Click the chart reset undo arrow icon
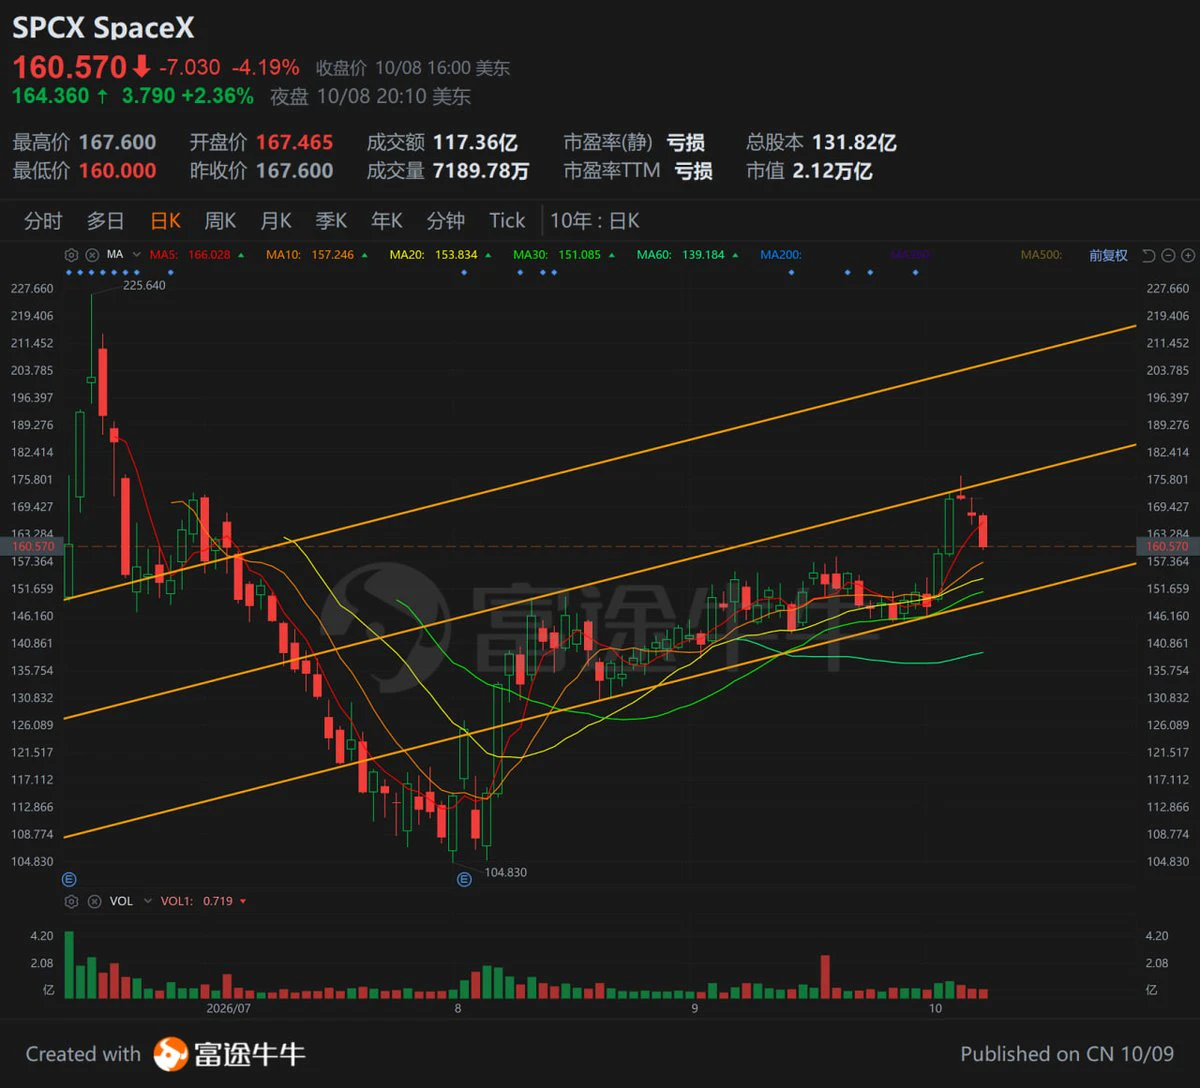Viewport: 1200px width, 1088px height. pyautogui.click(x=1148, y=255)
